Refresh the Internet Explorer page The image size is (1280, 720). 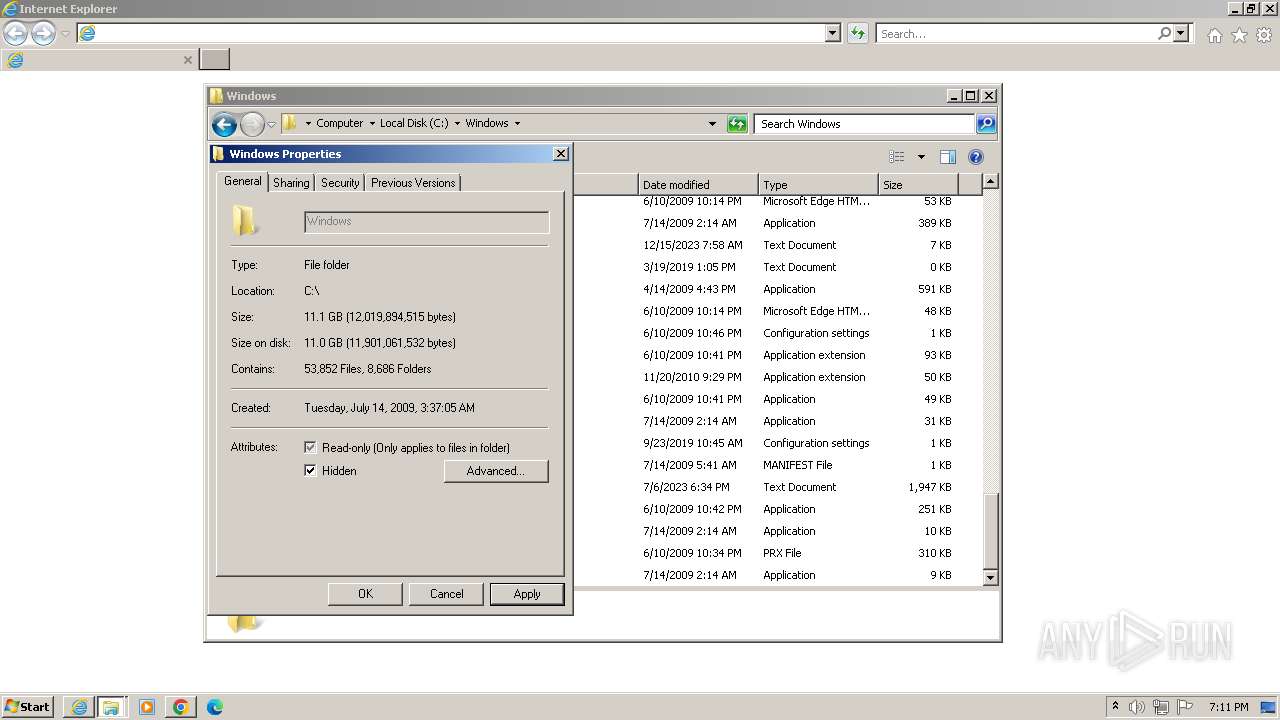(857, 33)
